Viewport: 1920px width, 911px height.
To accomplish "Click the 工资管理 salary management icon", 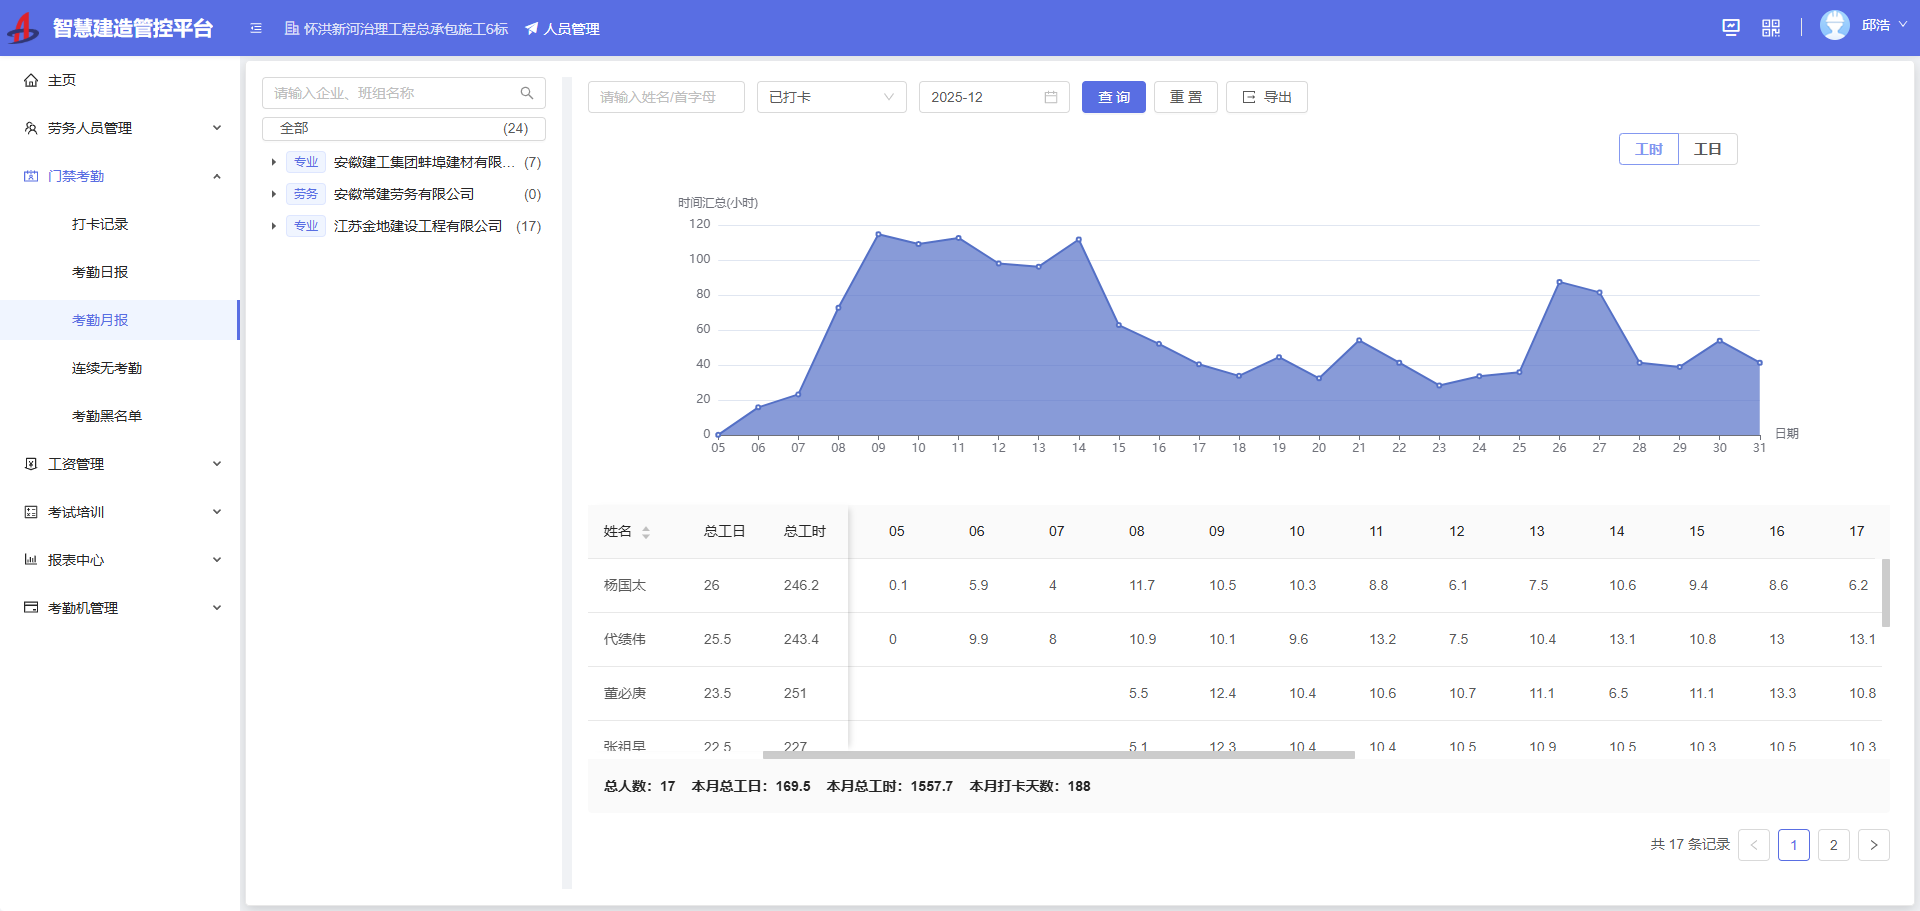I will click(x=30, y=463).
